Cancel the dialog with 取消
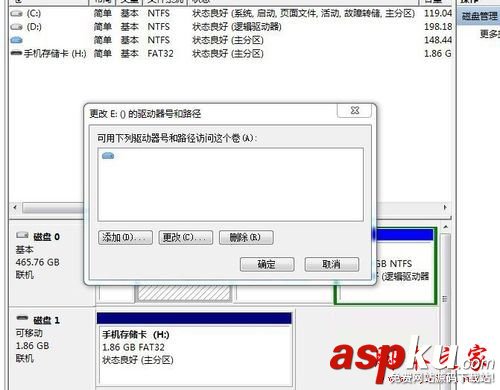Screen dimensions: 500x390 pos(332,265)
